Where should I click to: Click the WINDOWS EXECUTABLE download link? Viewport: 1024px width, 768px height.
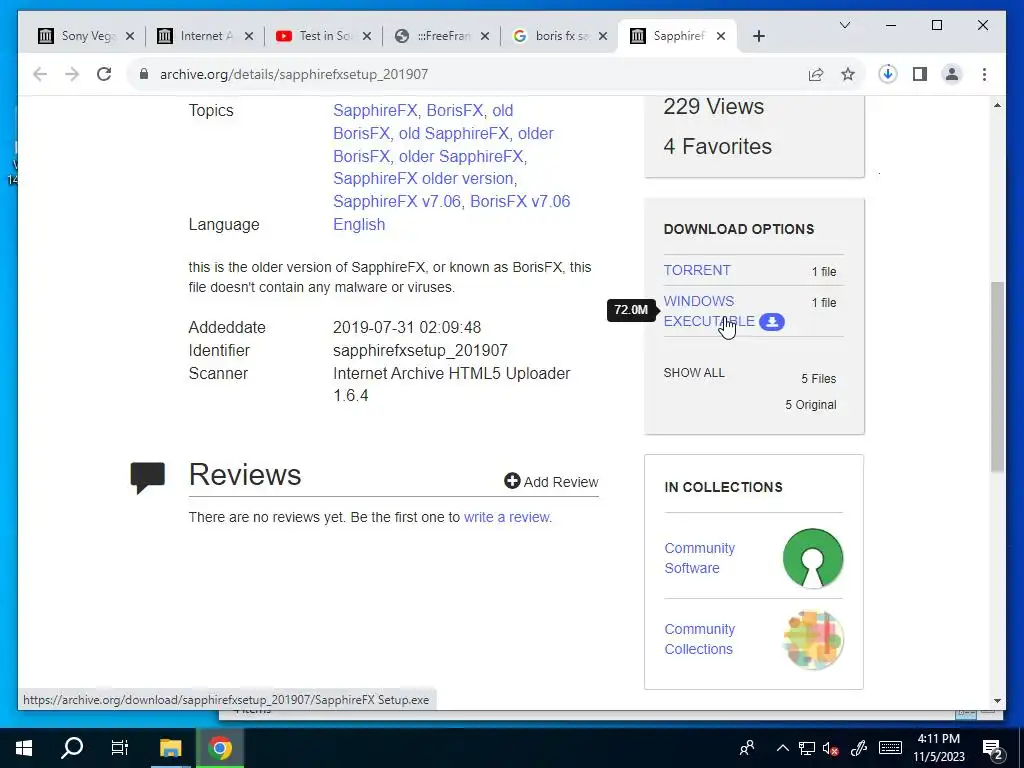(709, 312)
